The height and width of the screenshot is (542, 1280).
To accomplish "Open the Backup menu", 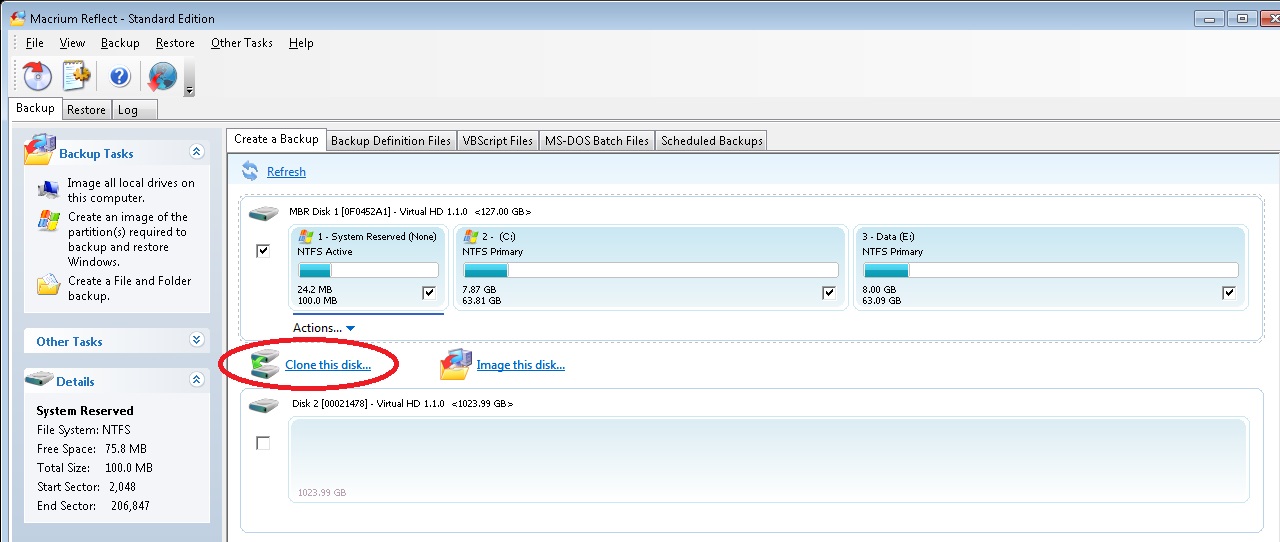I will [x=120, y=43].
